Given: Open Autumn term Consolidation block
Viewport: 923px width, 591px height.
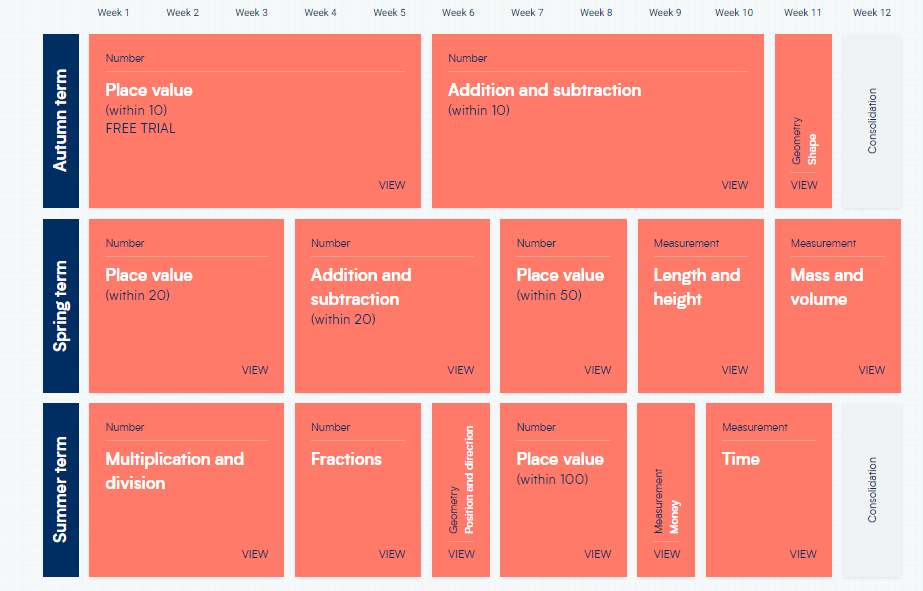Looking at the screenshot, I should pyautogui.click(x=872, y=121).
